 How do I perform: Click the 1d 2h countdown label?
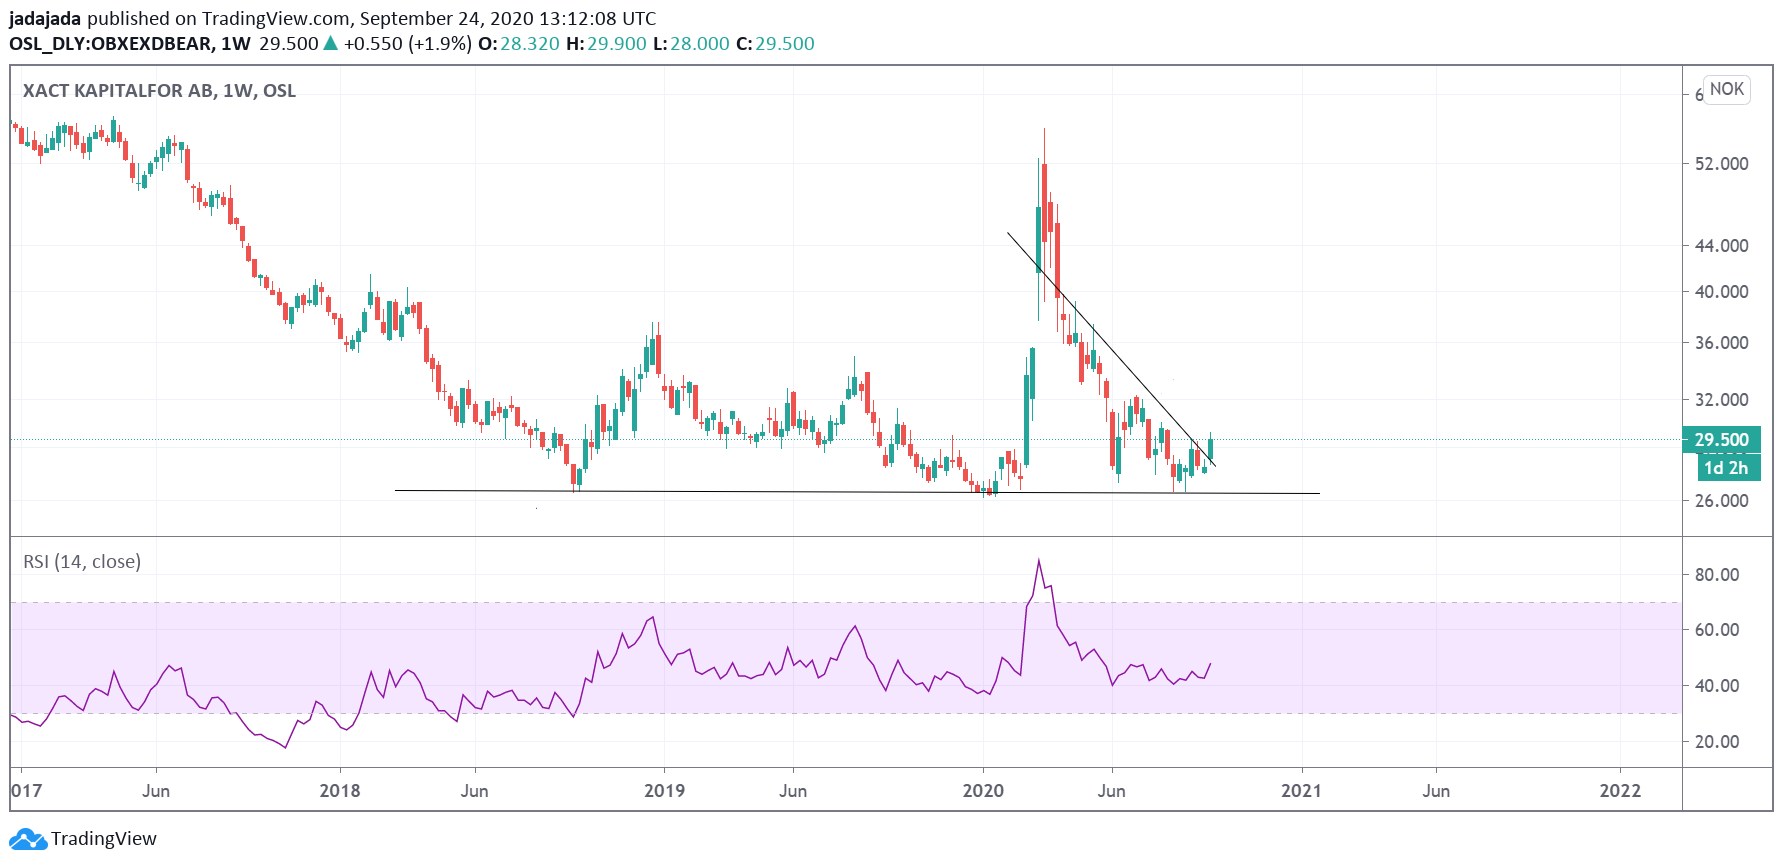(1725, 468)
